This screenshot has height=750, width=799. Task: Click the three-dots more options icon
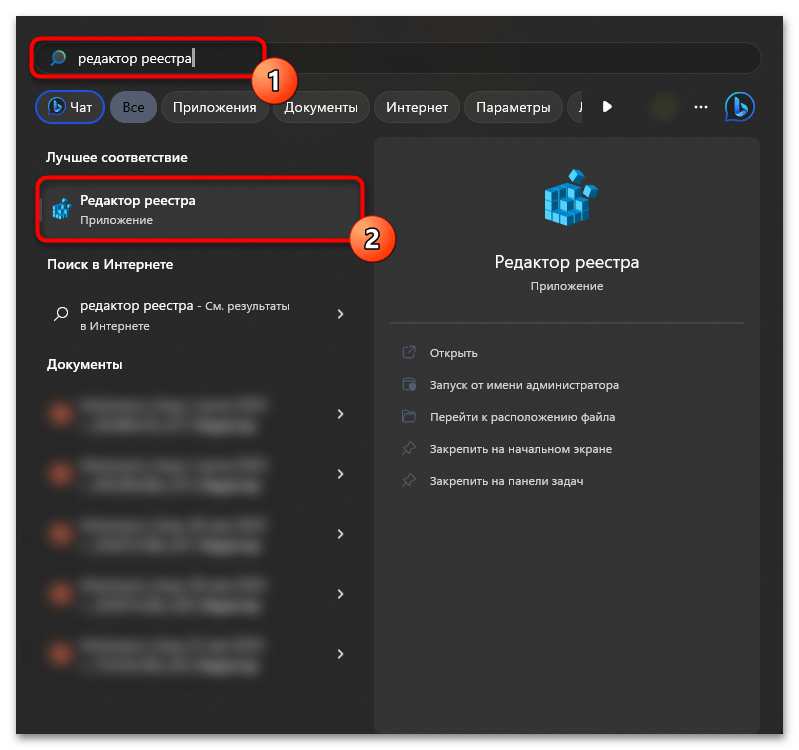701,107
